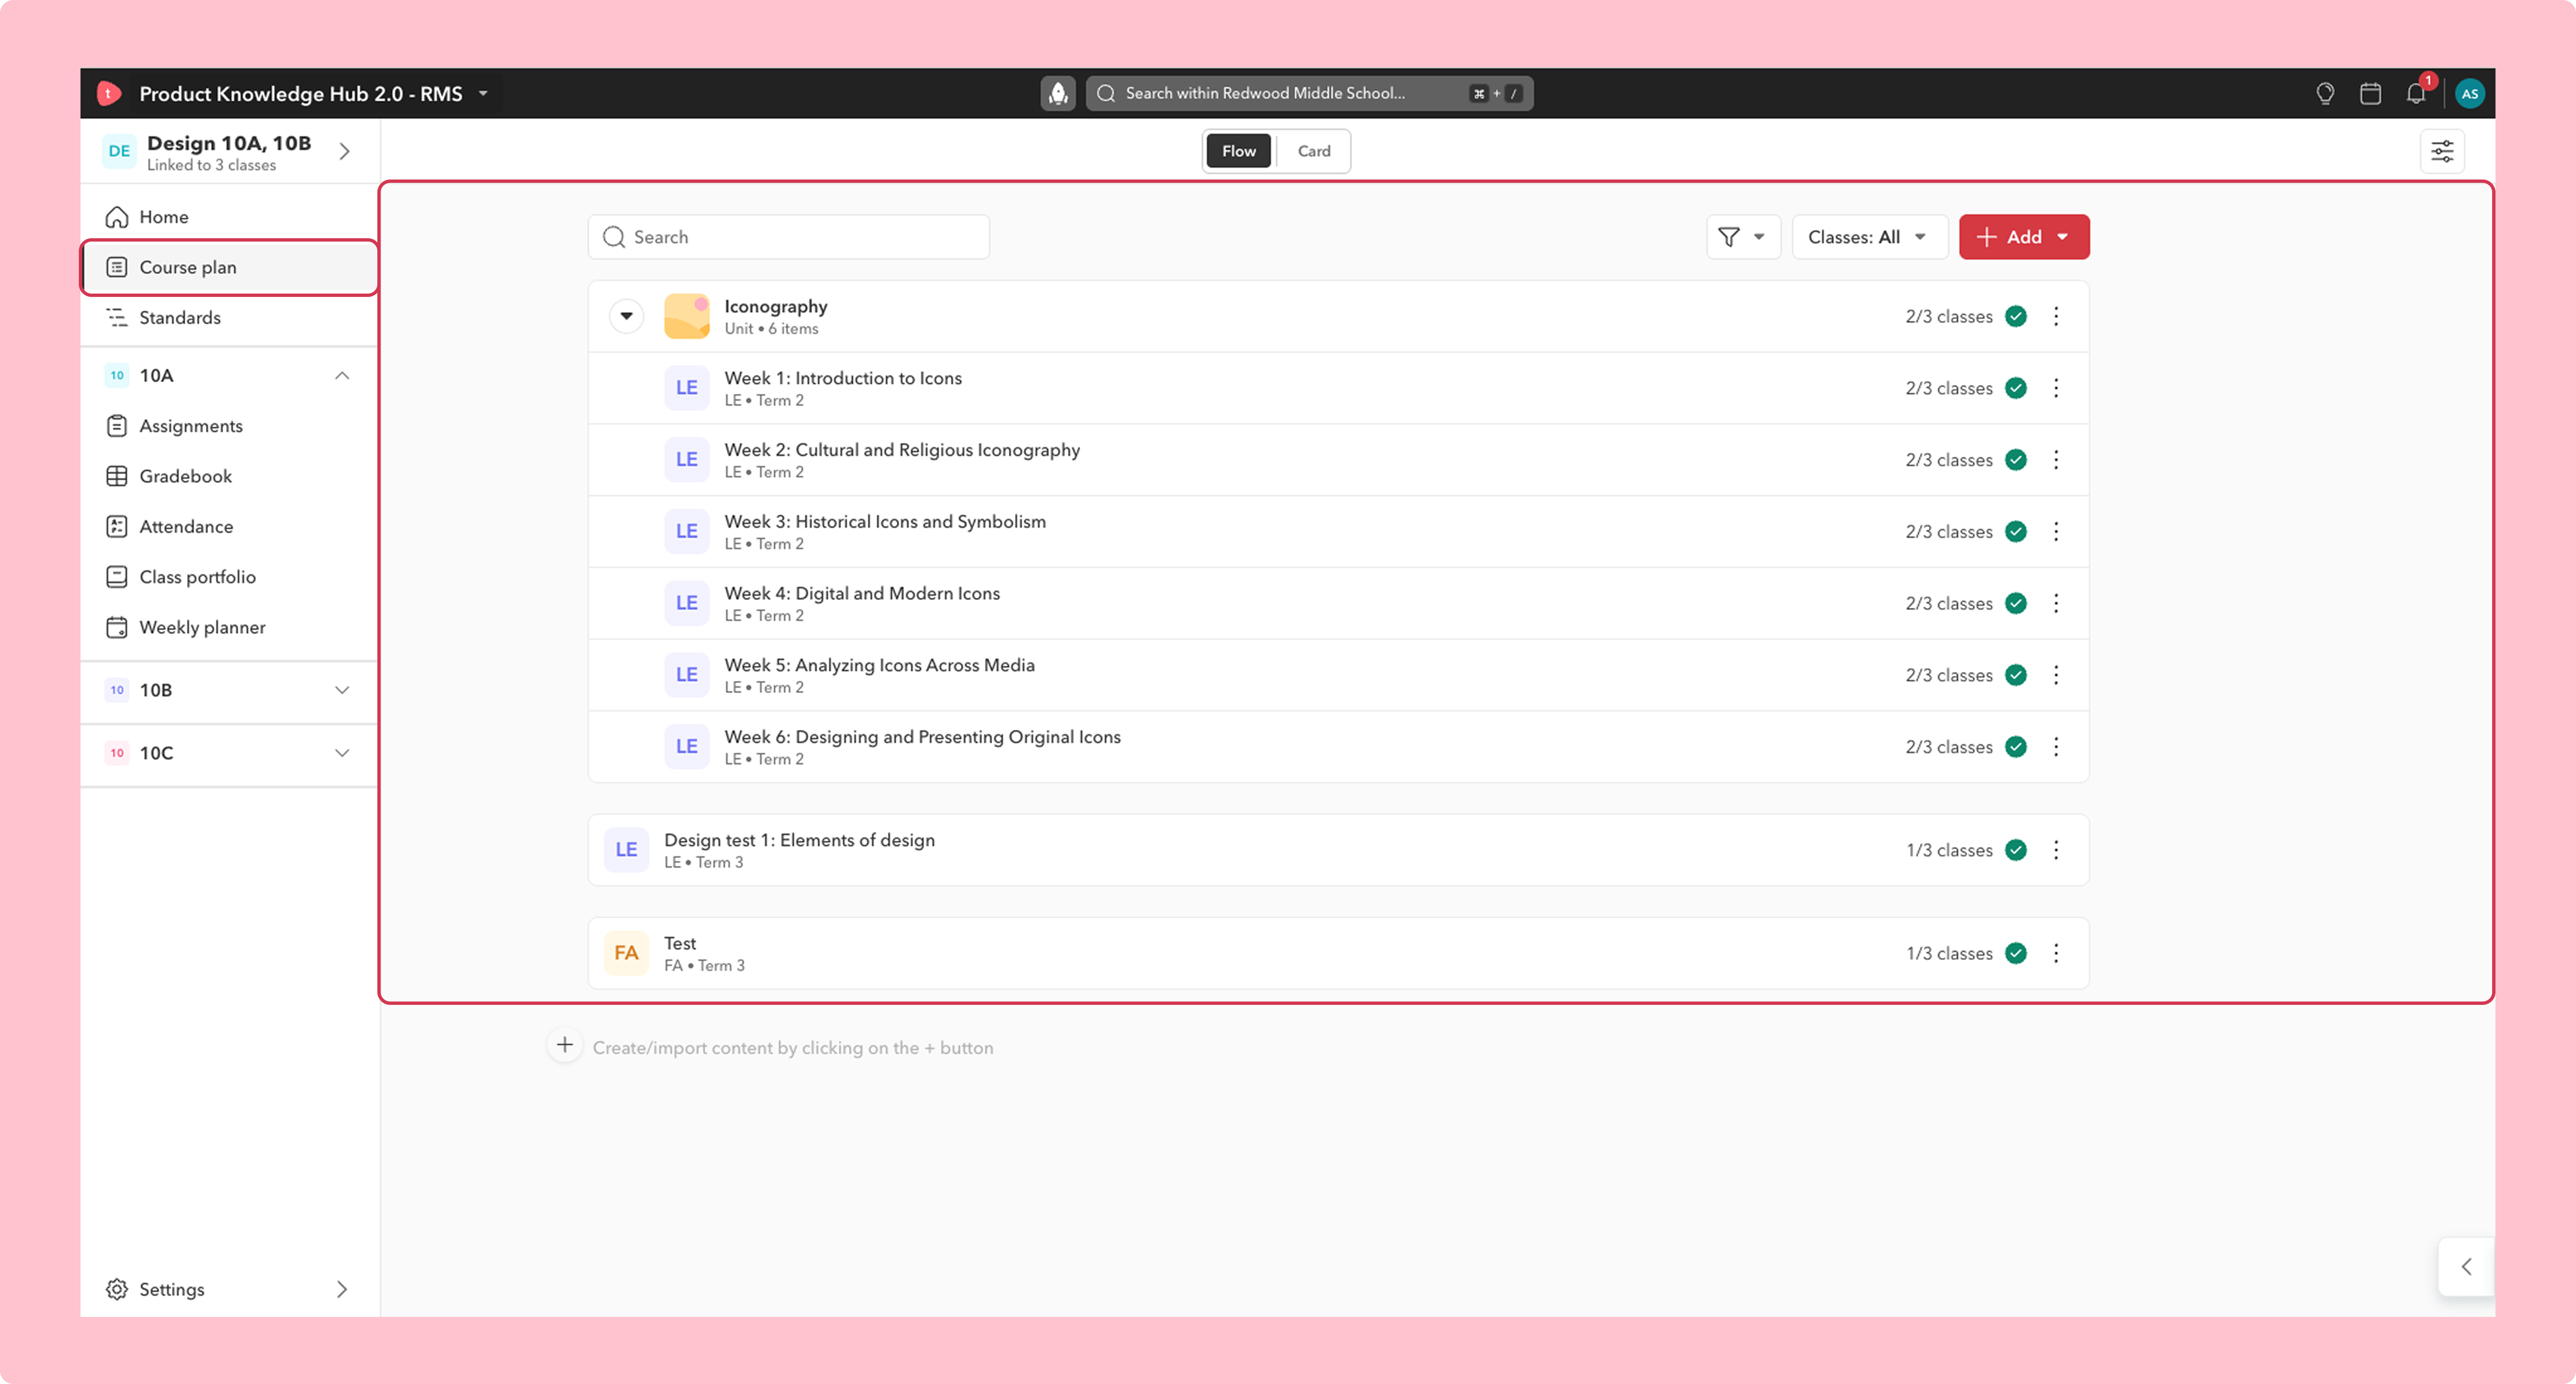The width and height of the screenshot is (2576, 1384).
Task: Click the rocket icon beside the search bar
Action: pos(1058,93)
